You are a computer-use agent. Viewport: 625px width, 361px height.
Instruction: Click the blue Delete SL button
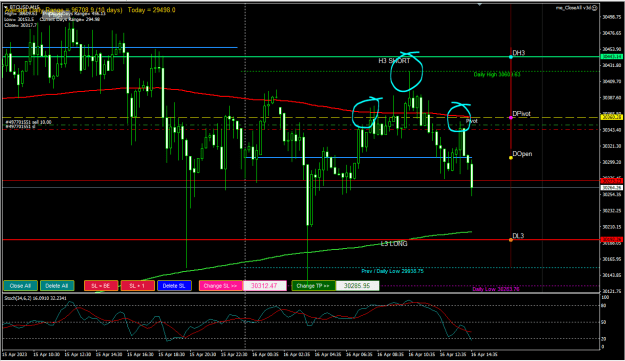point(175,286)
